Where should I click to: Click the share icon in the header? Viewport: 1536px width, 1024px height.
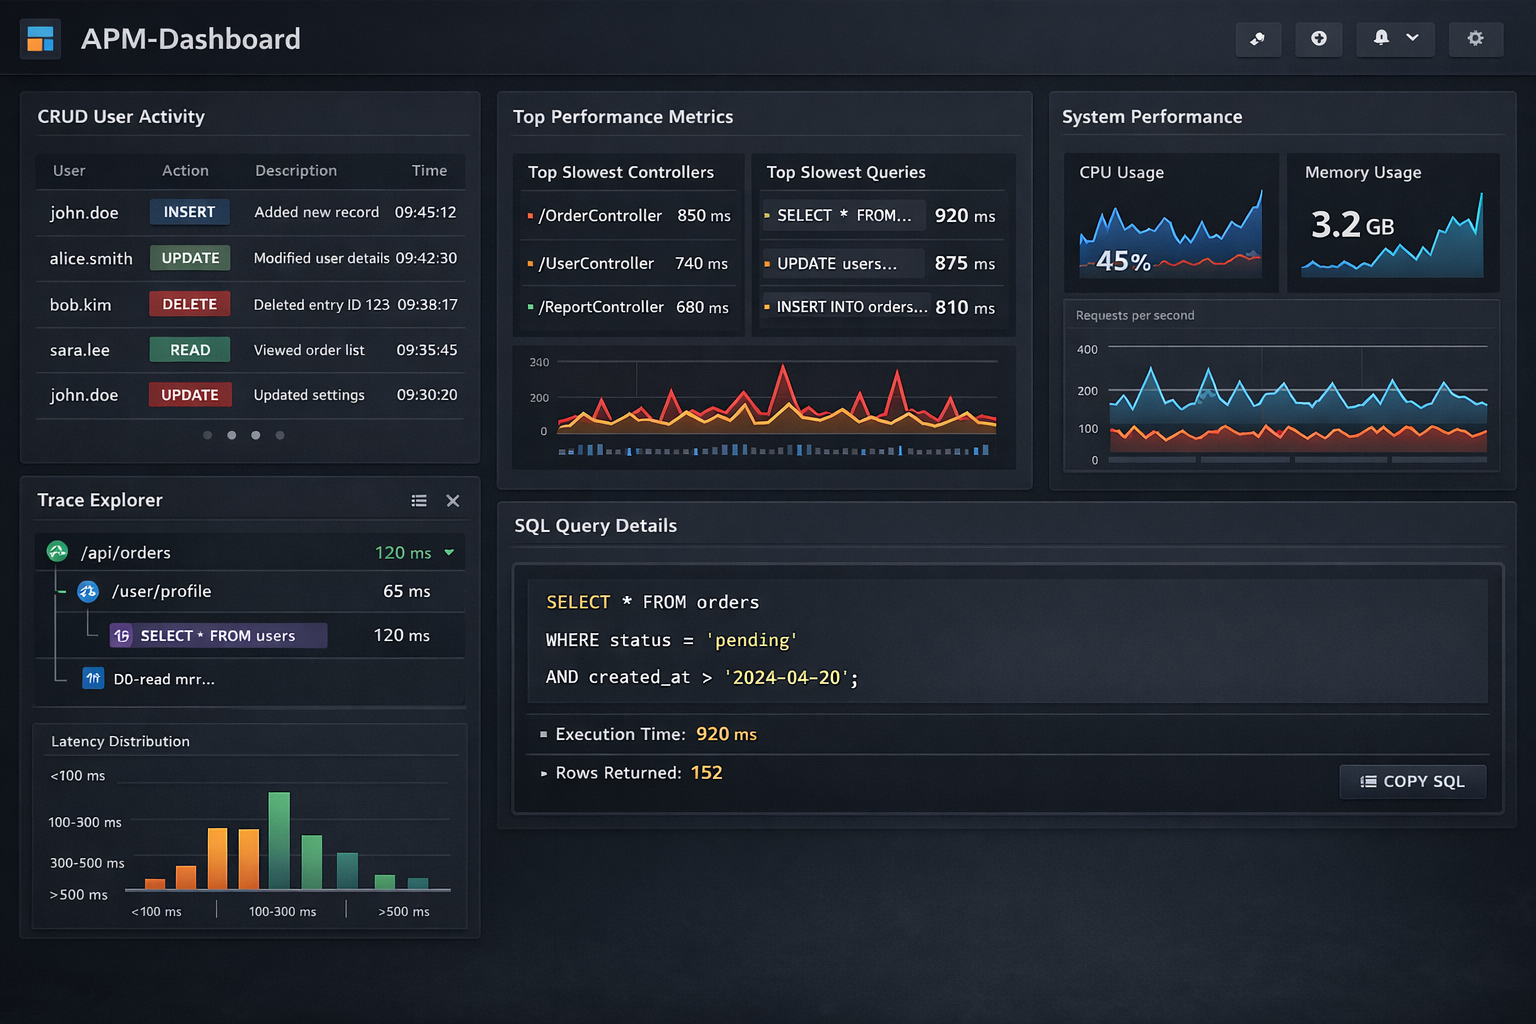[1258, 39]
